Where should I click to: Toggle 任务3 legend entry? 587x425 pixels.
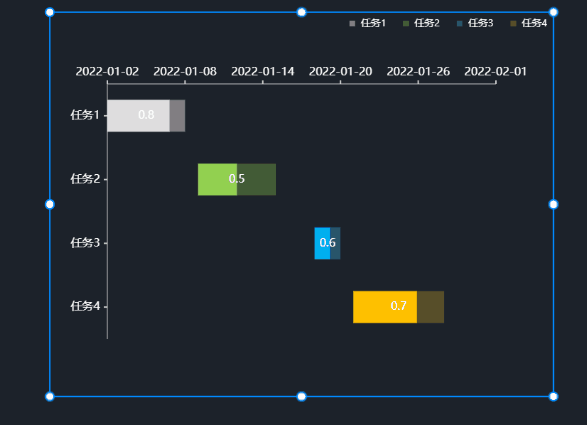pyautogui.click(x=475, y=23)
